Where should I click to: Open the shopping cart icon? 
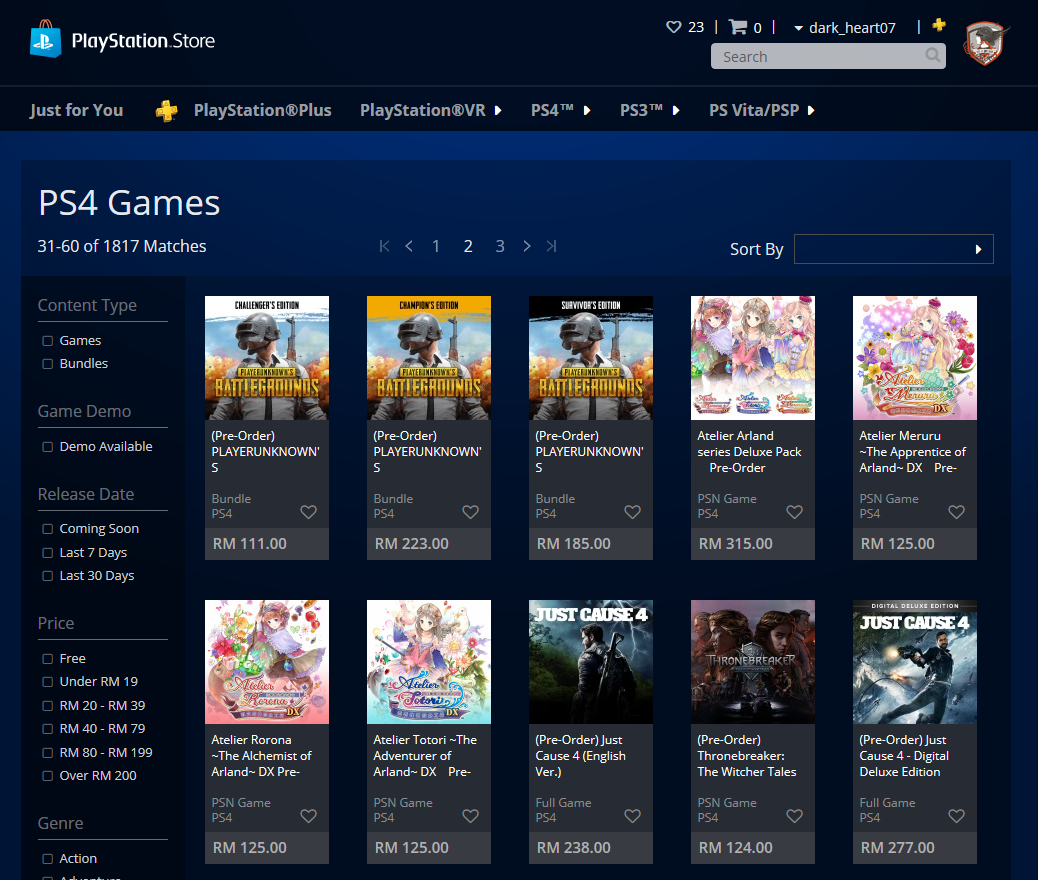(x=737, y=27)
